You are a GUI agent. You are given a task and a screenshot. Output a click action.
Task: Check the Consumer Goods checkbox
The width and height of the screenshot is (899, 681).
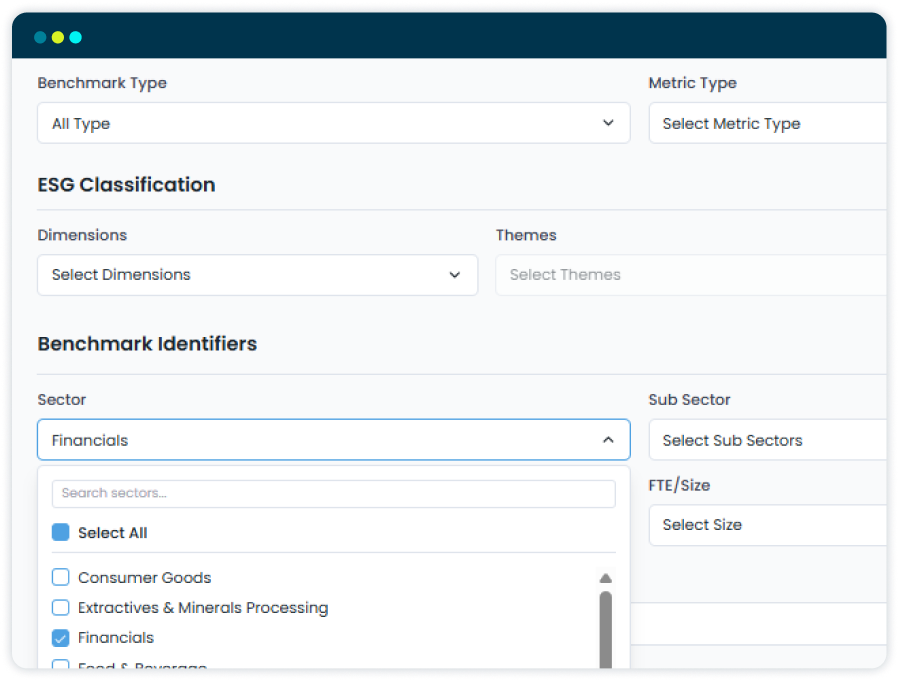60,577
